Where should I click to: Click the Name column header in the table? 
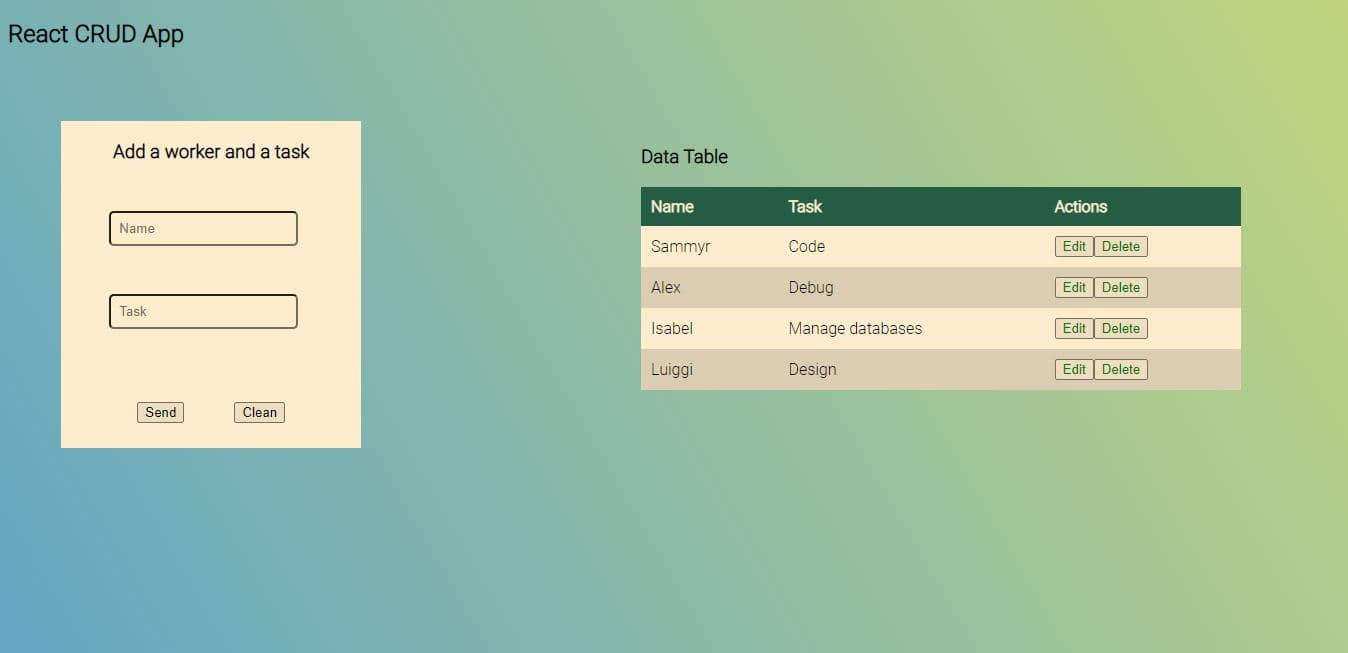[x=672, y=207]
